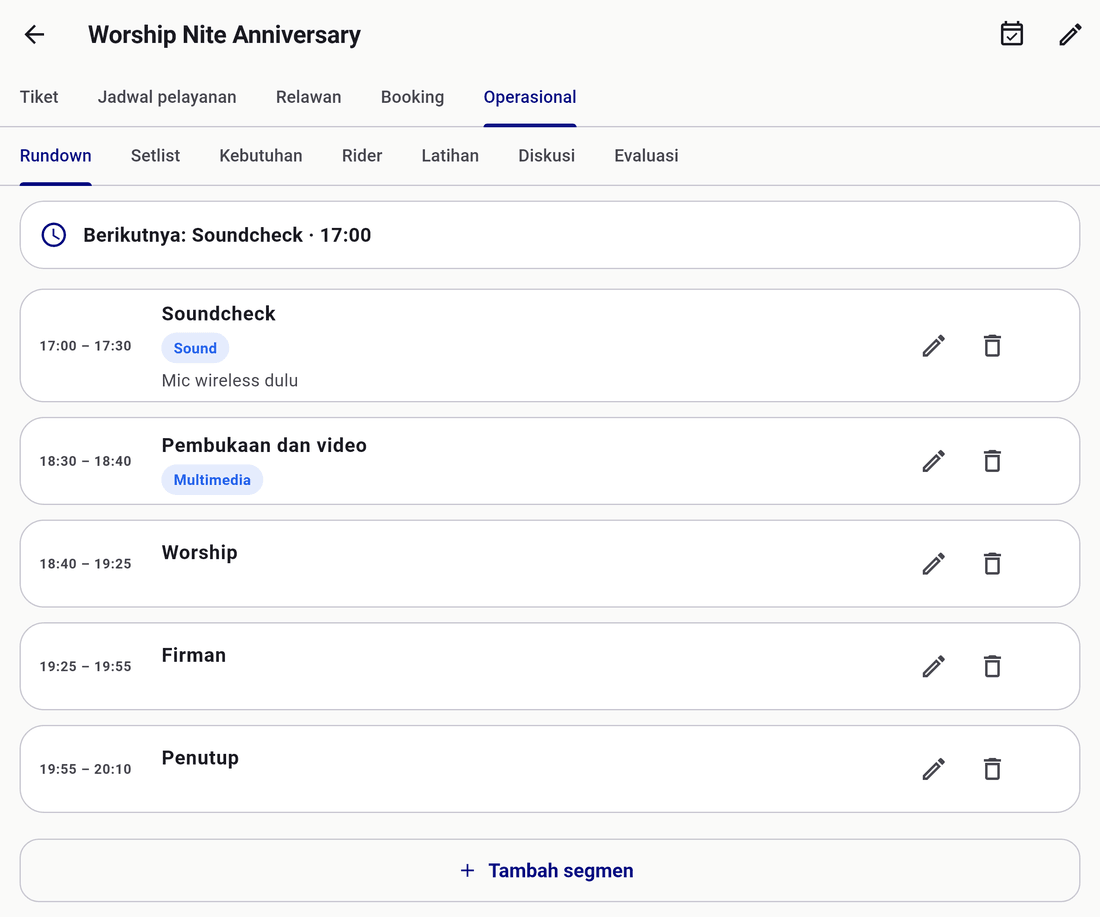Edit the Worship segment

tap(934, 564)
